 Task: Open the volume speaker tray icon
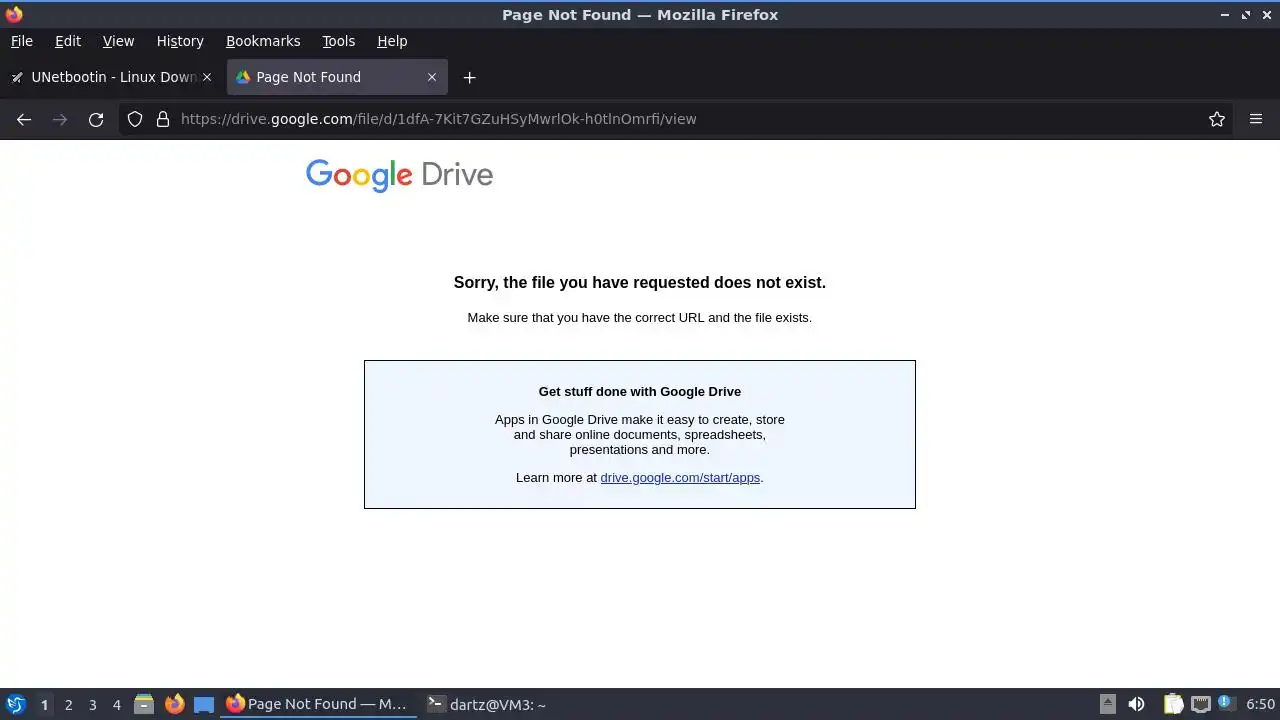(1136, 704)
